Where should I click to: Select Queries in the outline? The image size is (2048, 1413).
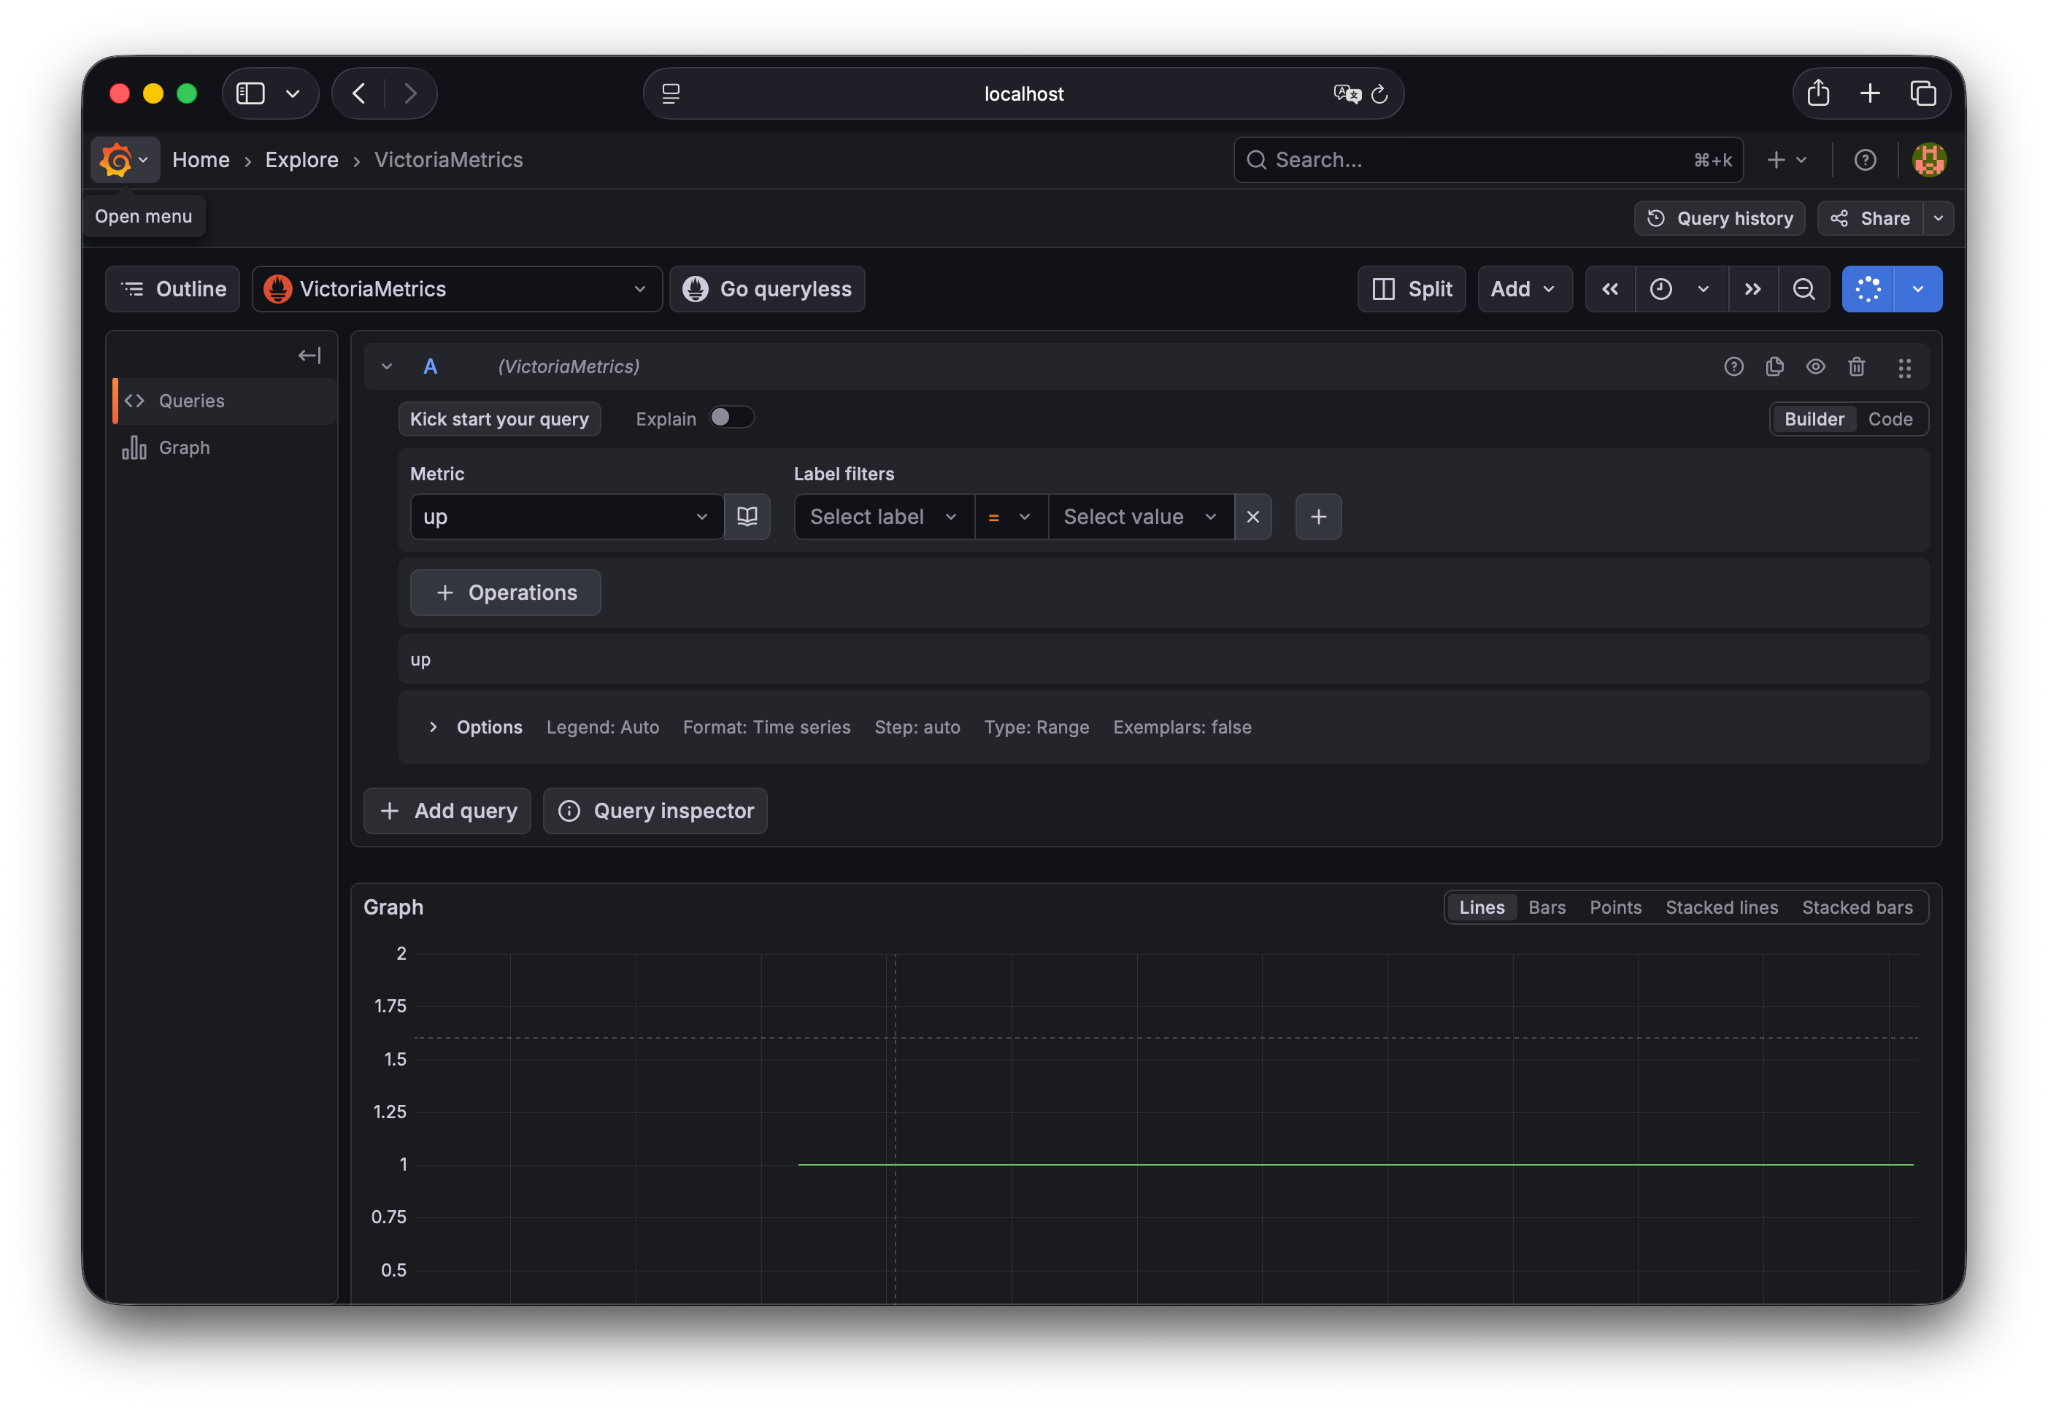click(x=225, y=401)
